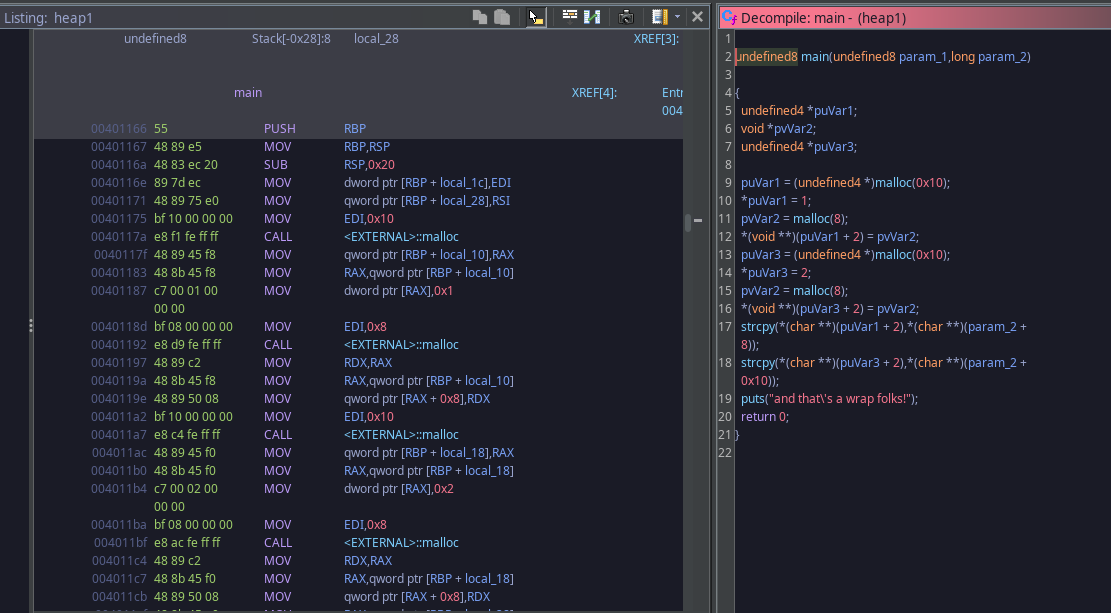Click the left margin divider handle dots
1111x613 pixels.
(30, 326)
